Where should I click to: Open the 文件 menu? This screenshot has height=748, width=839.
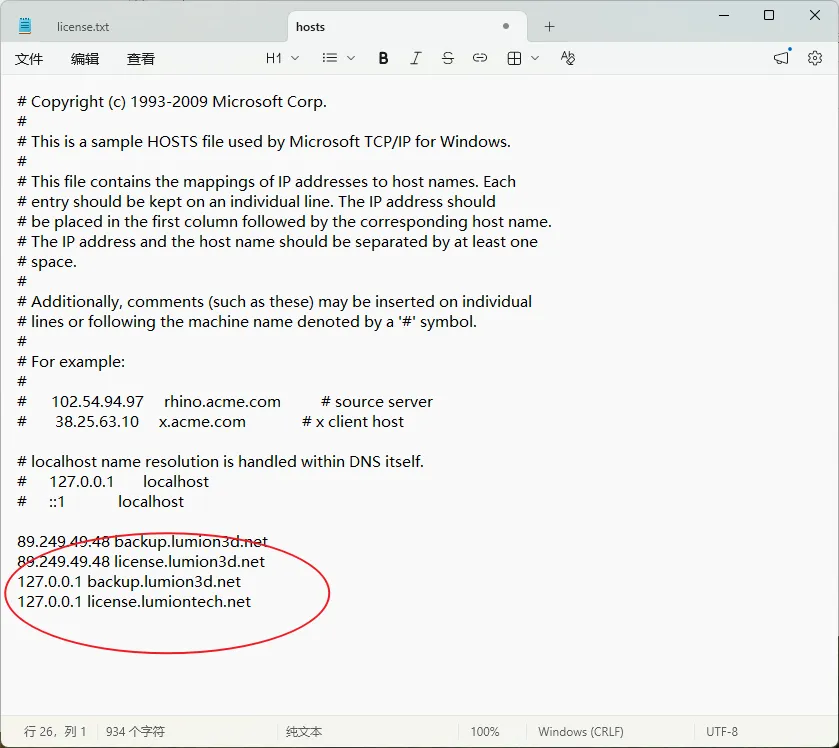(29, 58)
